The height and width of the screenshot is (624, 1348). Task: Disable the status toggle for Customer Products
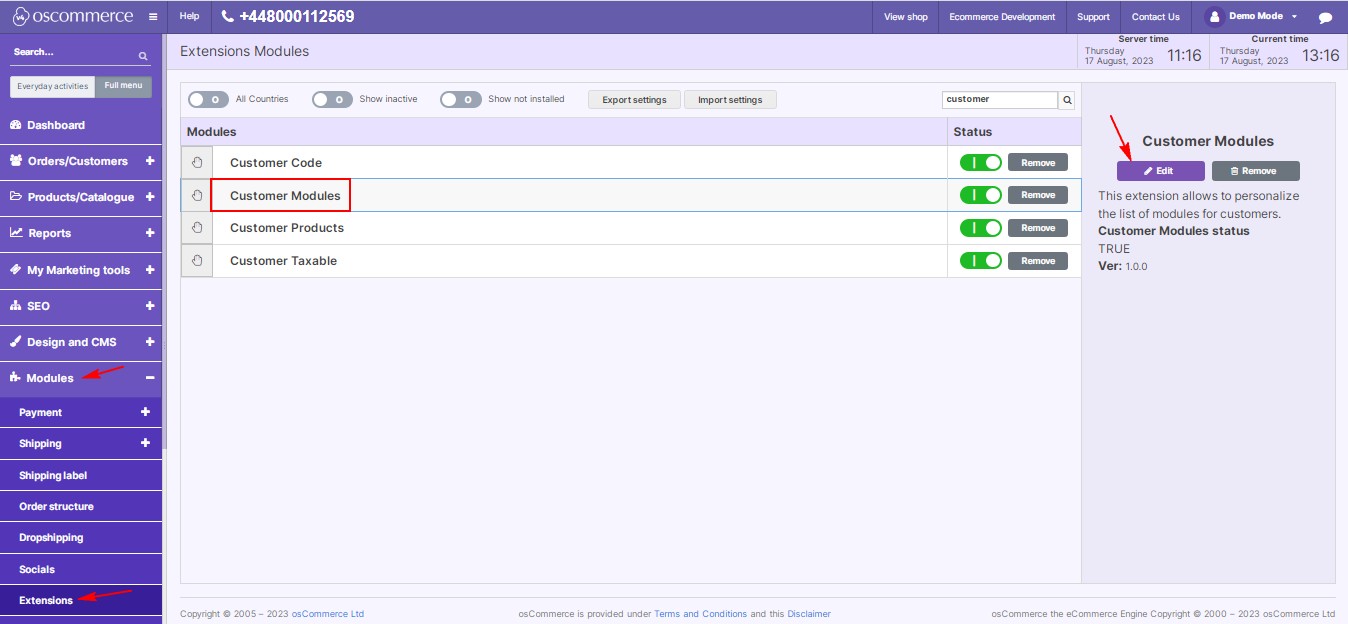979,227
